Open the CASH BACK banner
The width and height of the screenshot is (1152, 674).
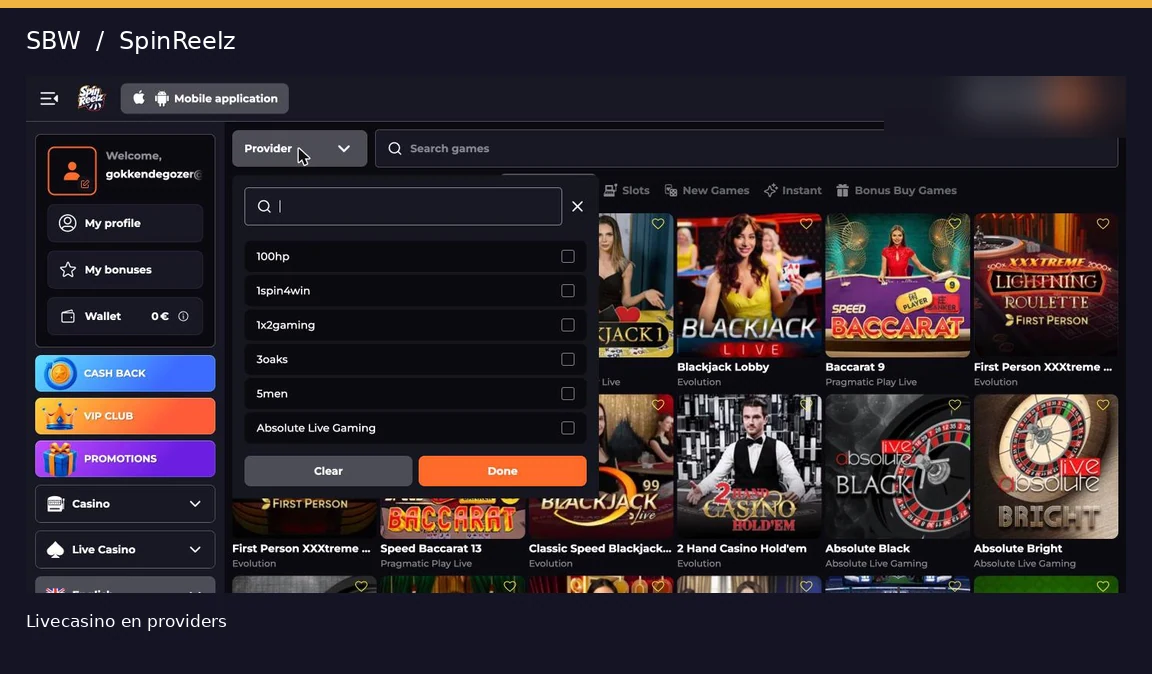point(125,373)
